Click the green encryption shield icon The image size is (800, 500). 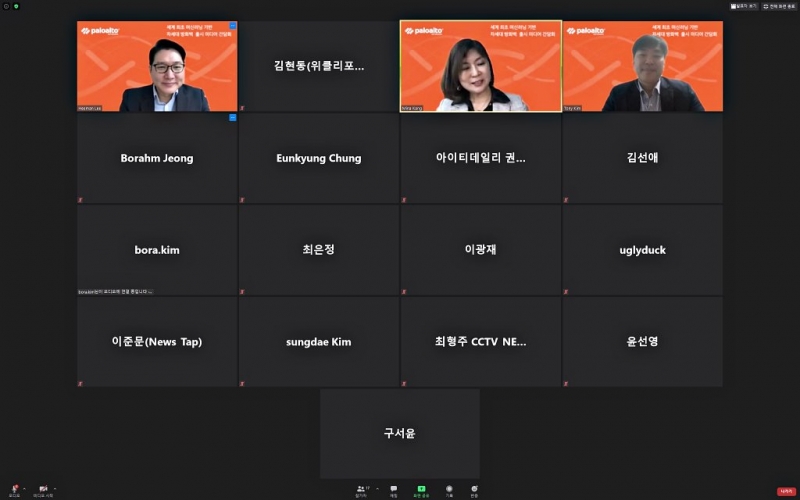point(16,7)
